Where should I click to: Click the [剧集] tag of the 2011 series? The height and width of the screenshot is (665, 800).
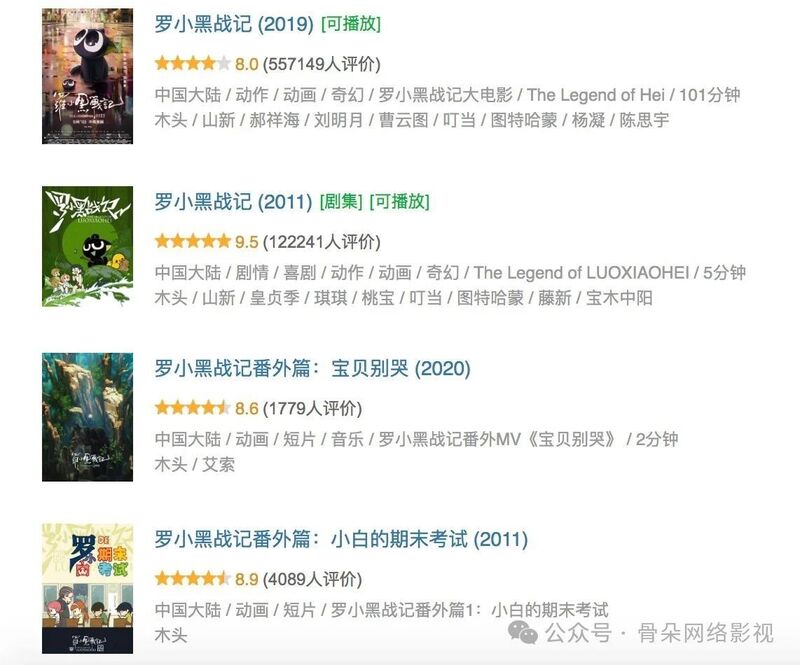pos(341,202)
